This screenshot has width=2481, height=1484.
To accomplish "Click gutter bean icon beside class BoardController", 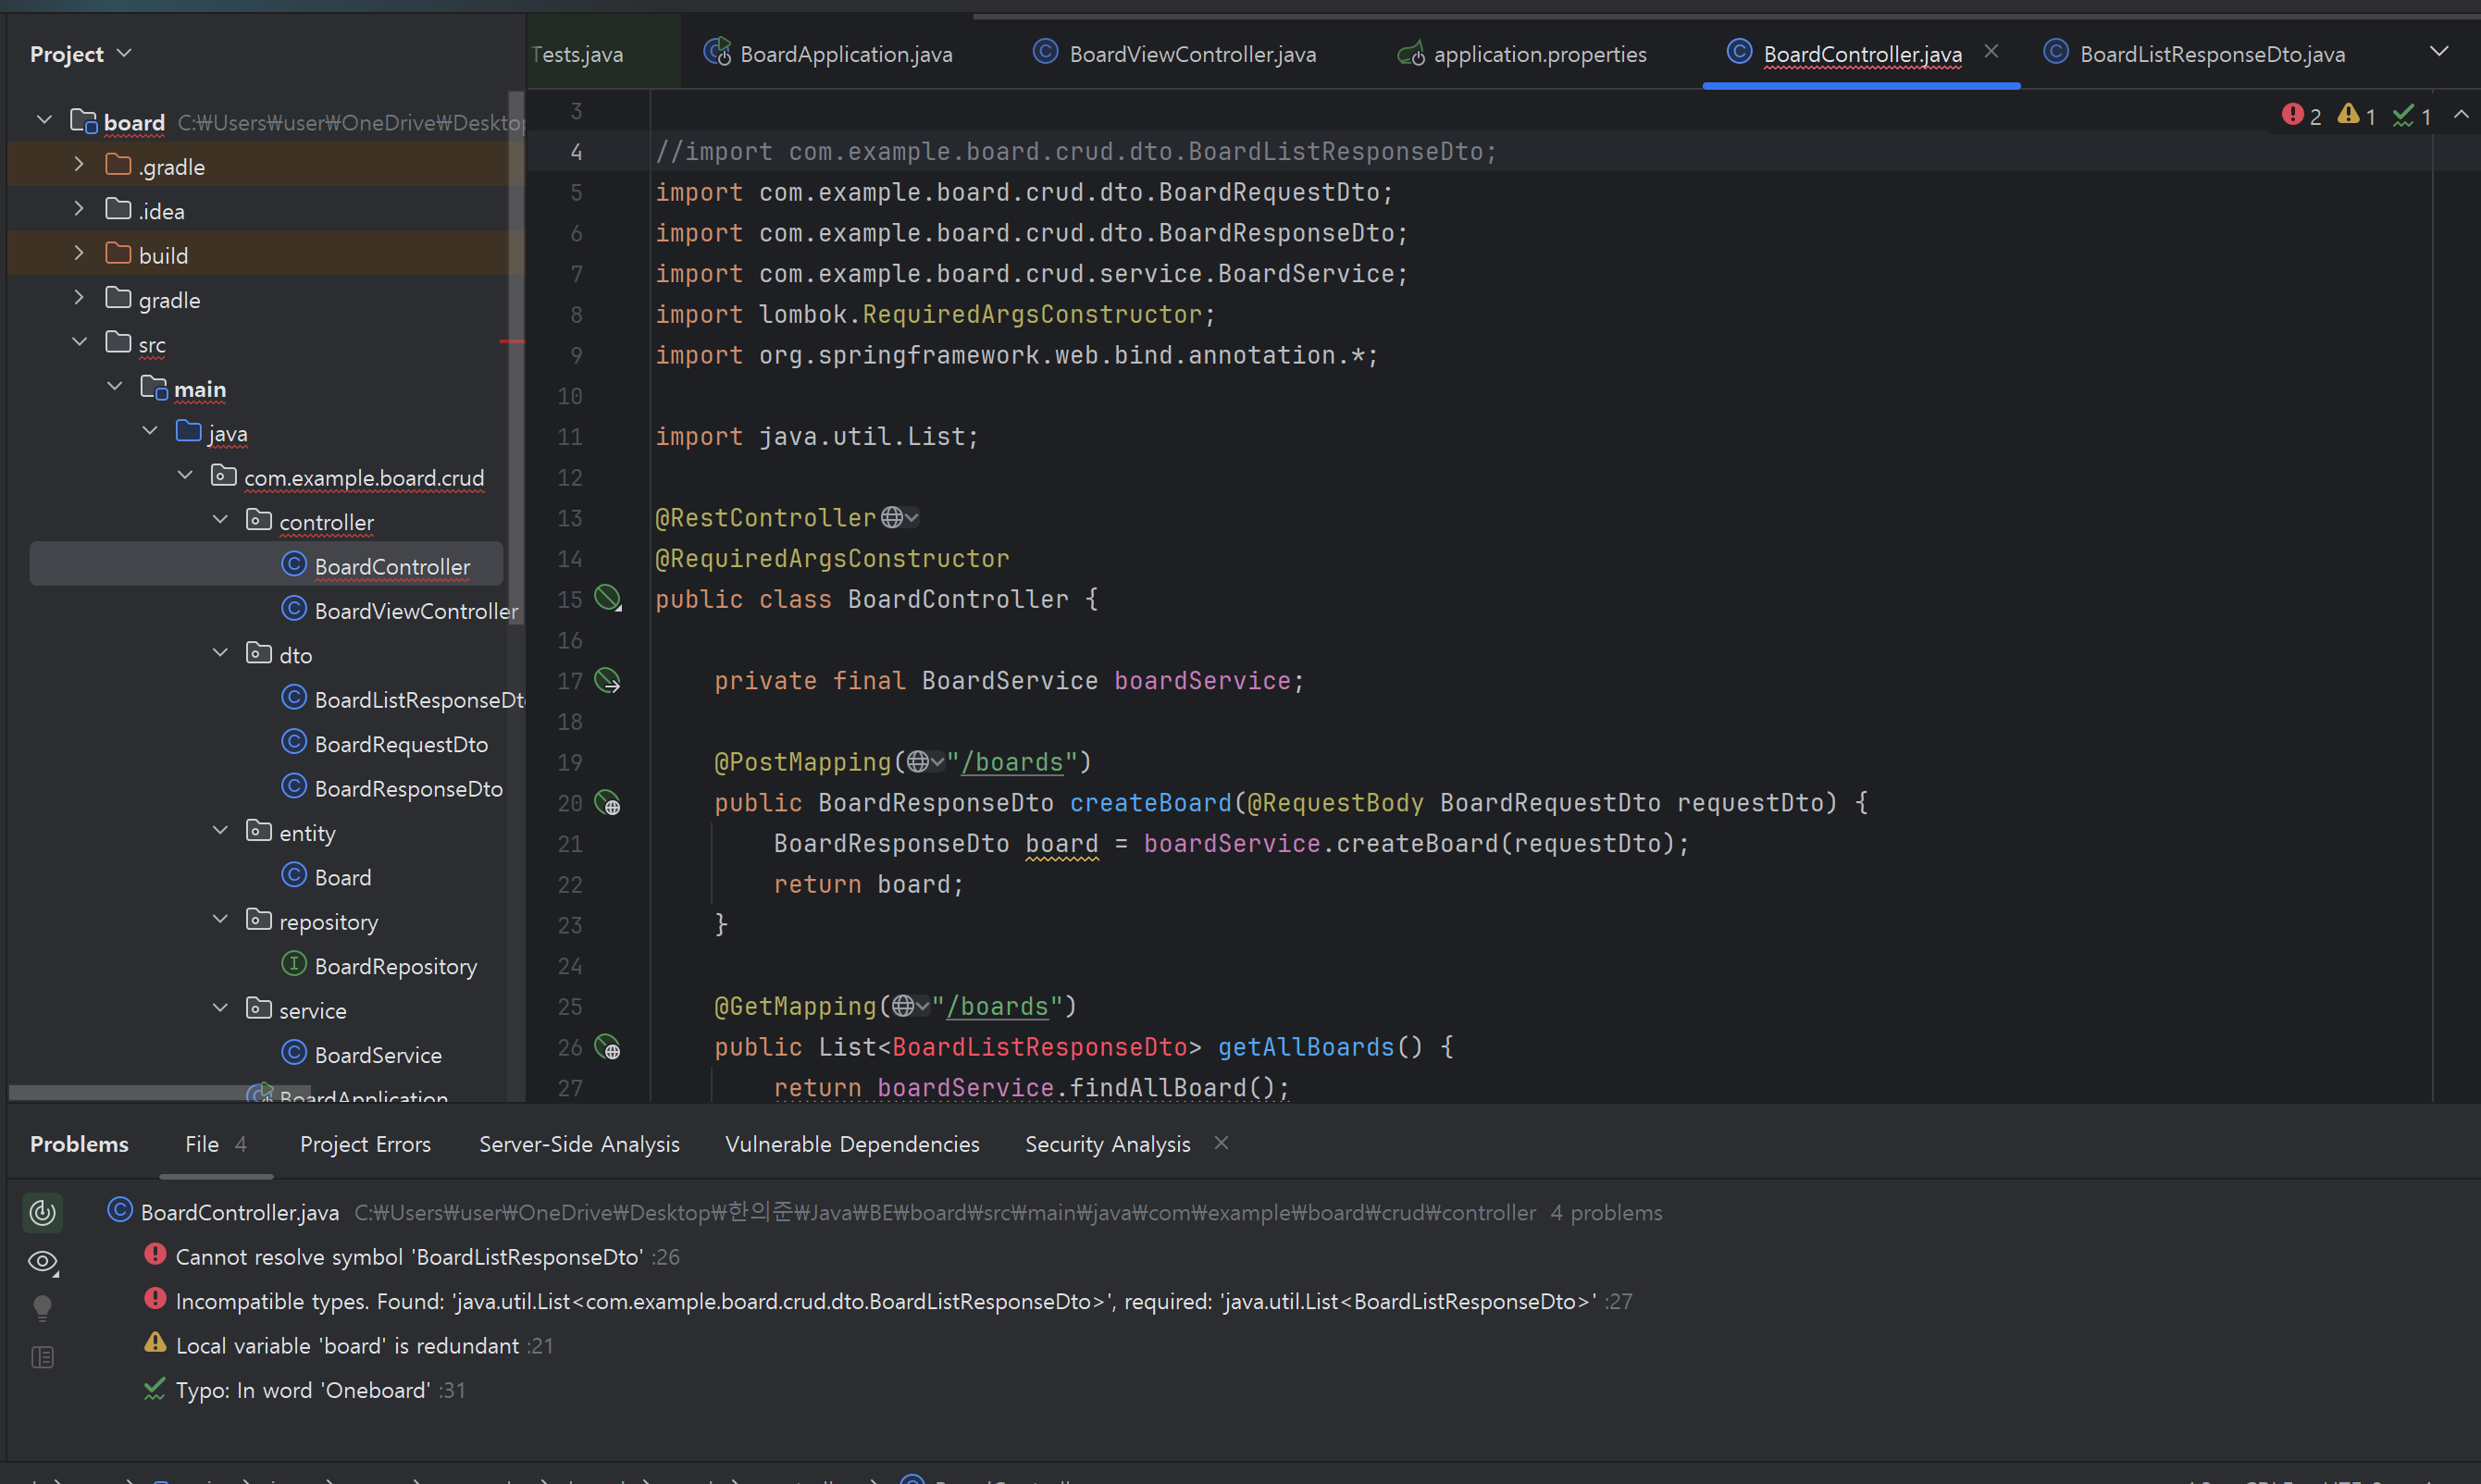I will [608, 599].
